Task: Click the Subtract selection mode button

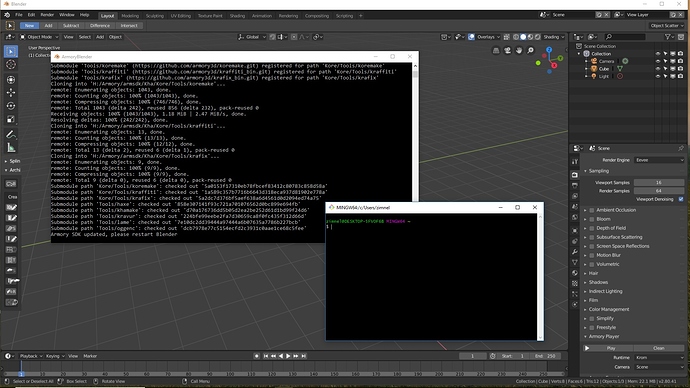Action: [71, 26]
